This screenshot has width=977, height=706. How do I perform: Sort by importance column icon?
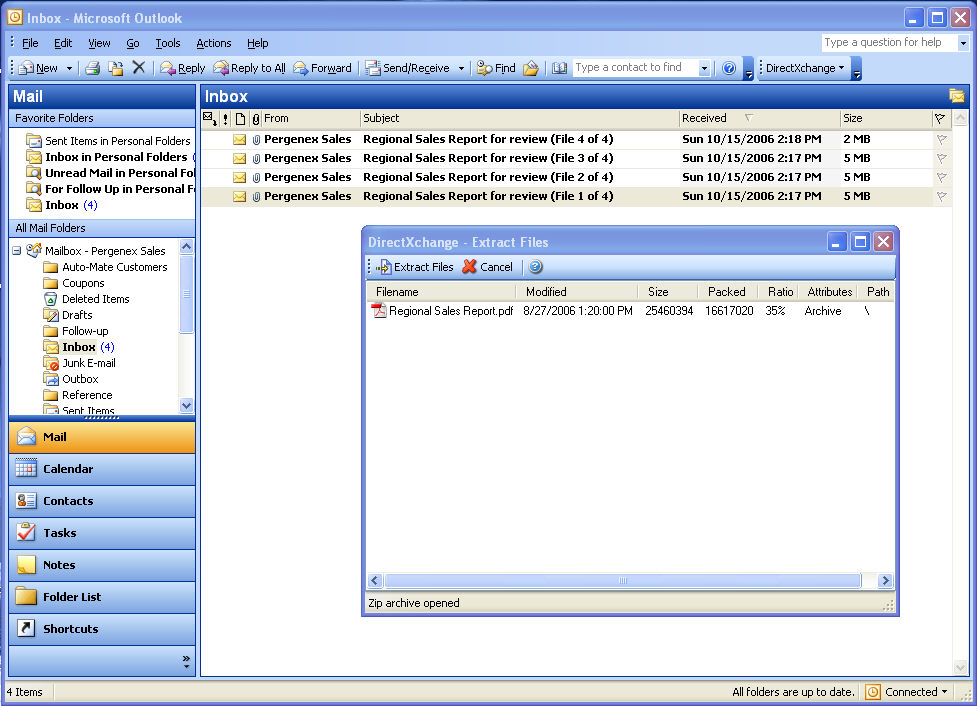226,118
